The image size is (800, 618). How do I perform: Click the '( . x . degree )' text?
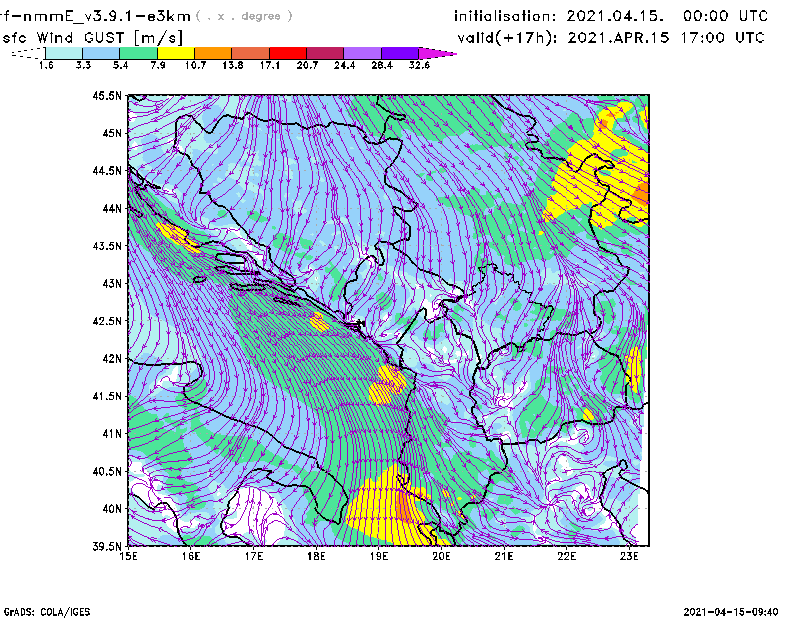pos(244,16)
